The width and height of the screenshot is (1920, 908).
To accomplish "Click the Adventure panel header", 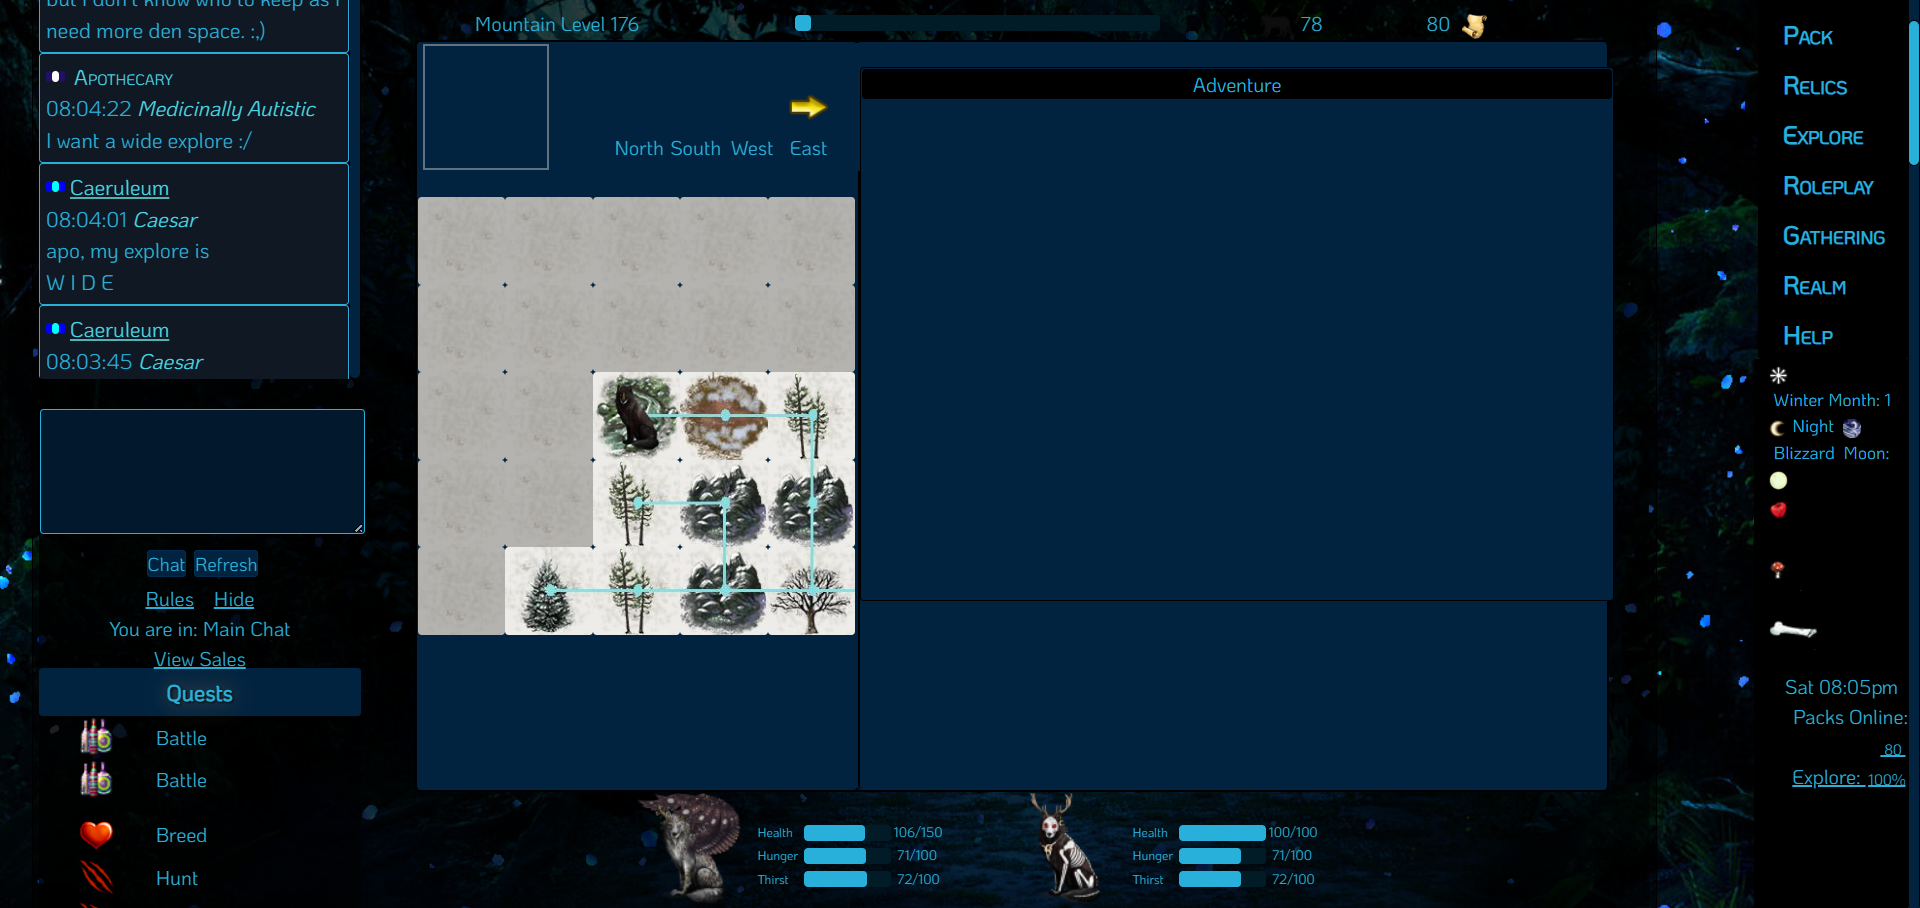I will (x=1236, y=85).
